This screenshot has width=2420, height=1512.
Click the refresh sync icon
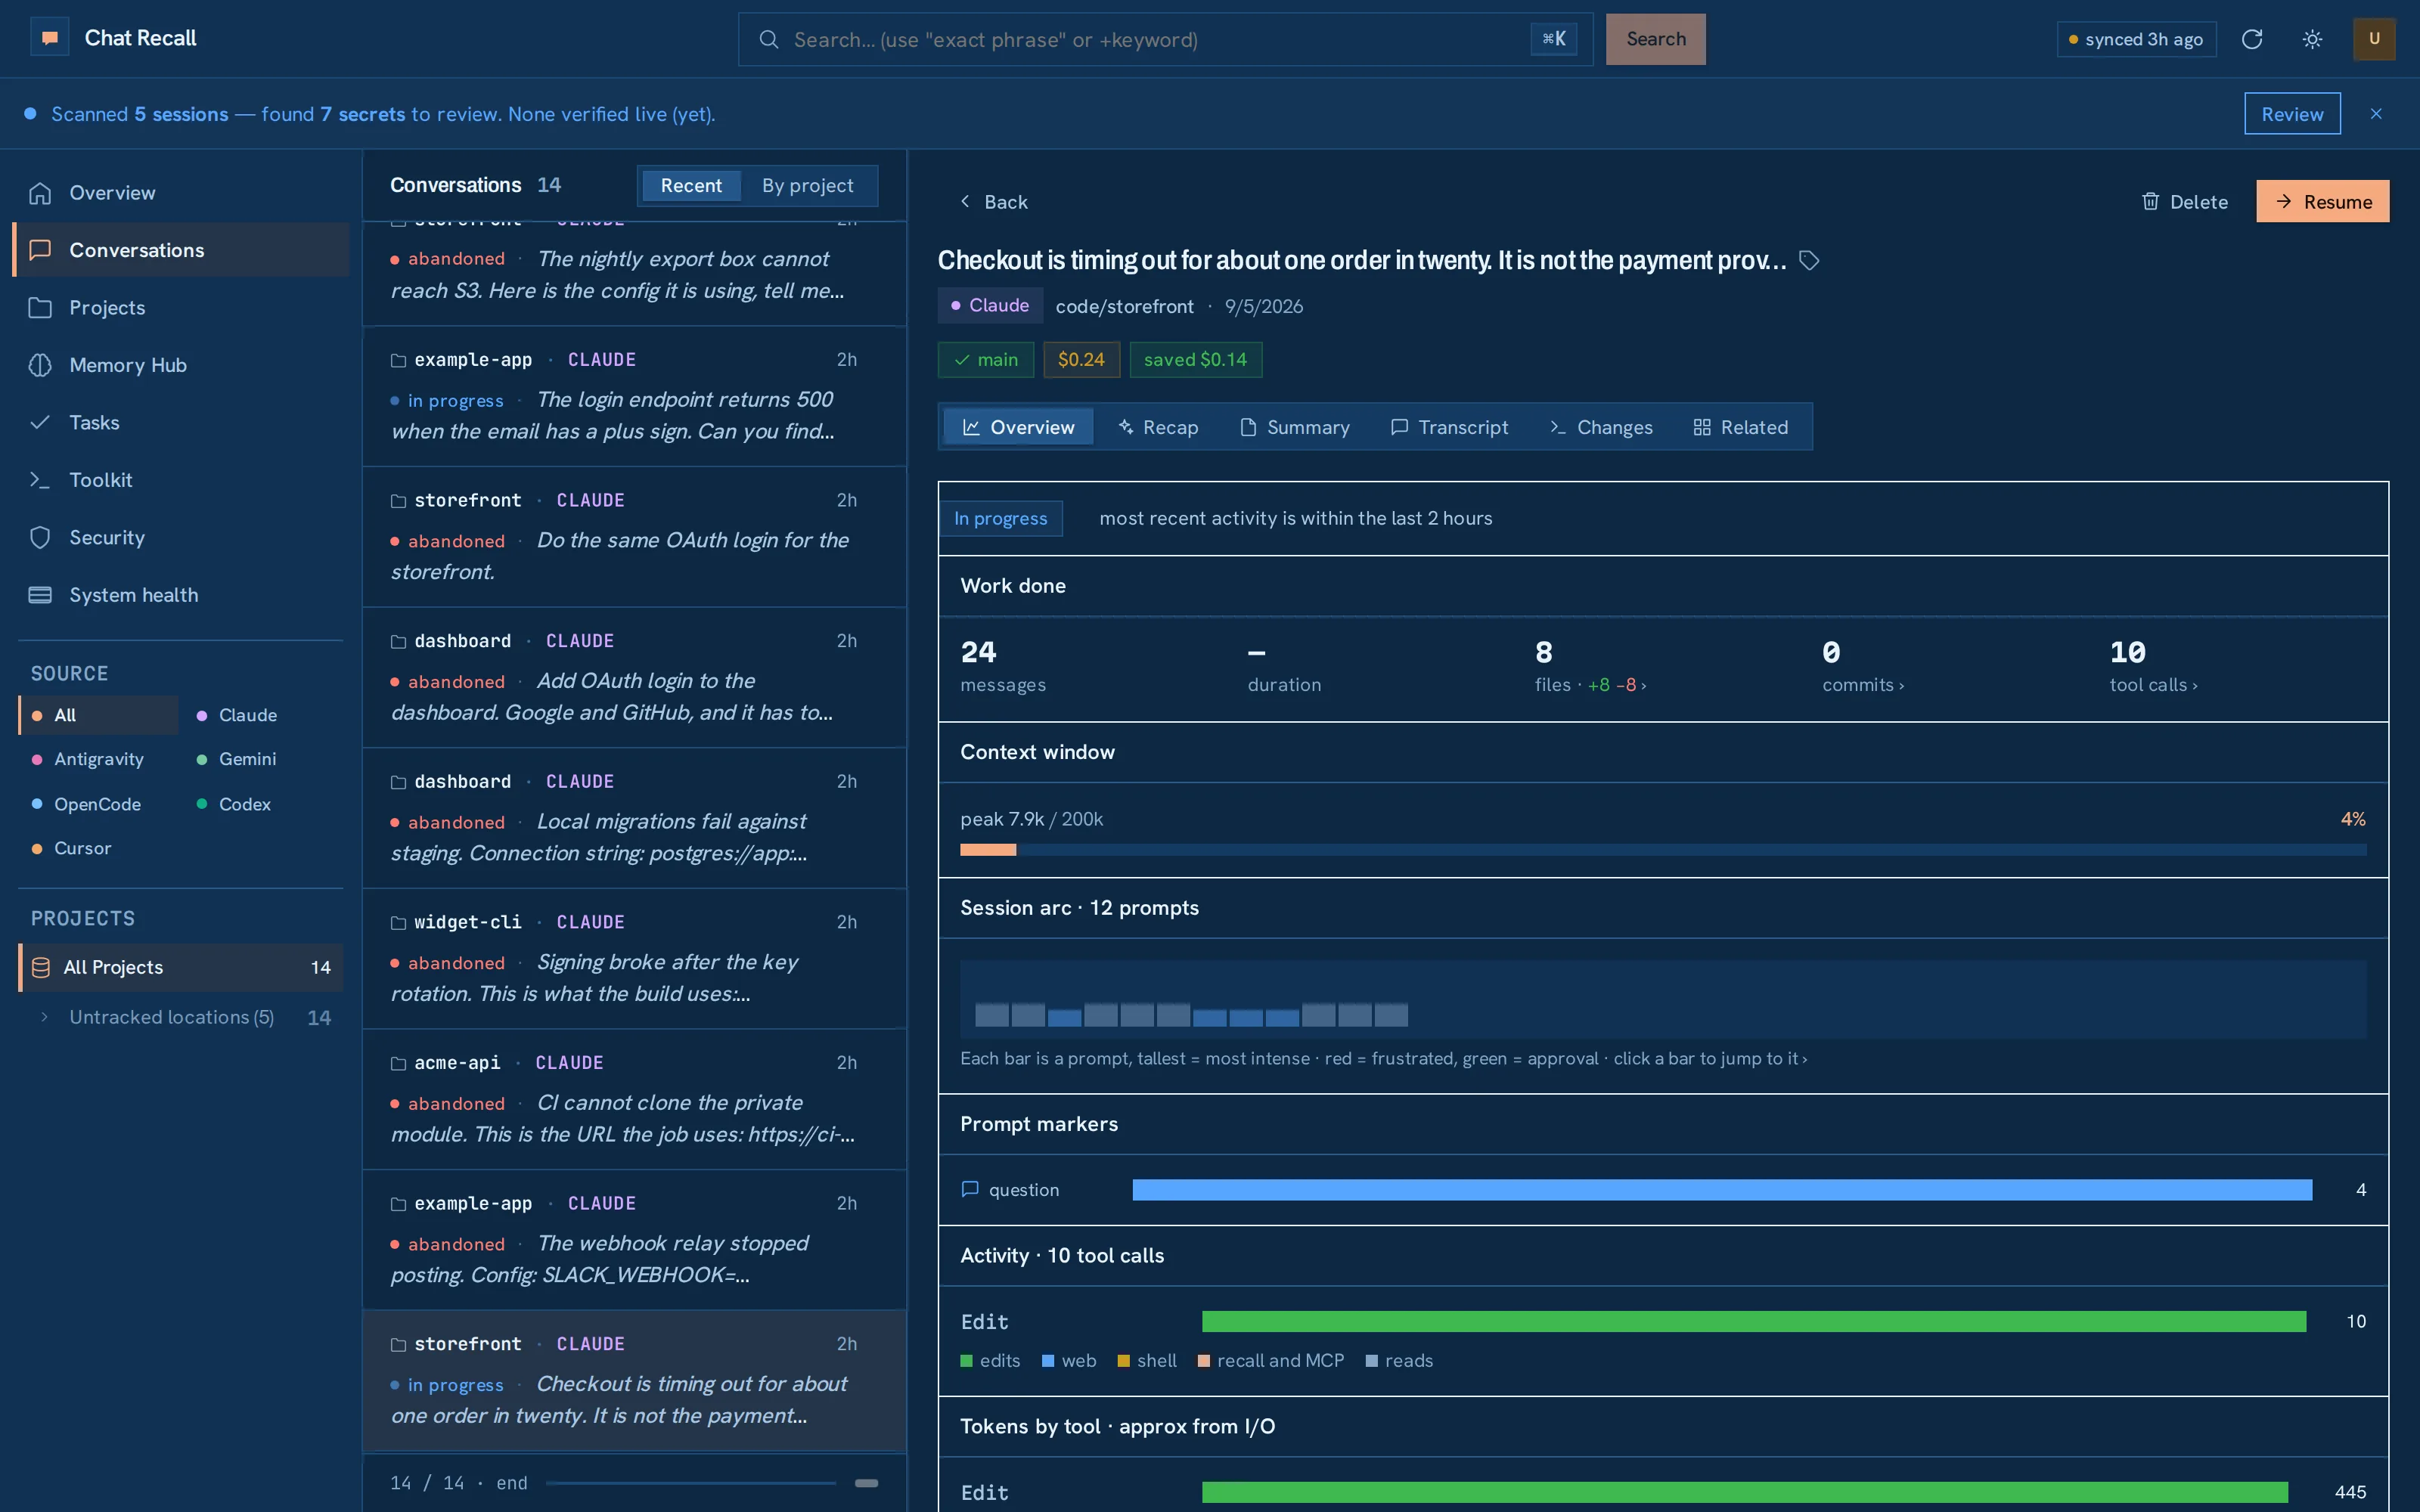2252,39
